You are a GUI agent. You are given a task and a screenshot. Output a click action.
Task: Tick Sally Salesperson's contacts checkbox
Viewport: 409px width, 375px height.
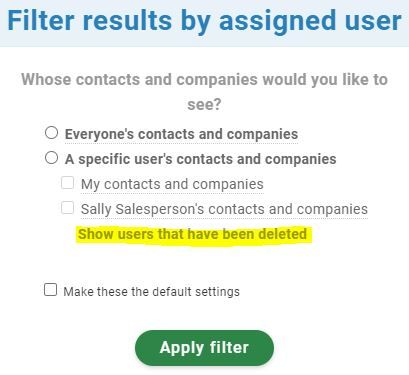pos(67,208)
